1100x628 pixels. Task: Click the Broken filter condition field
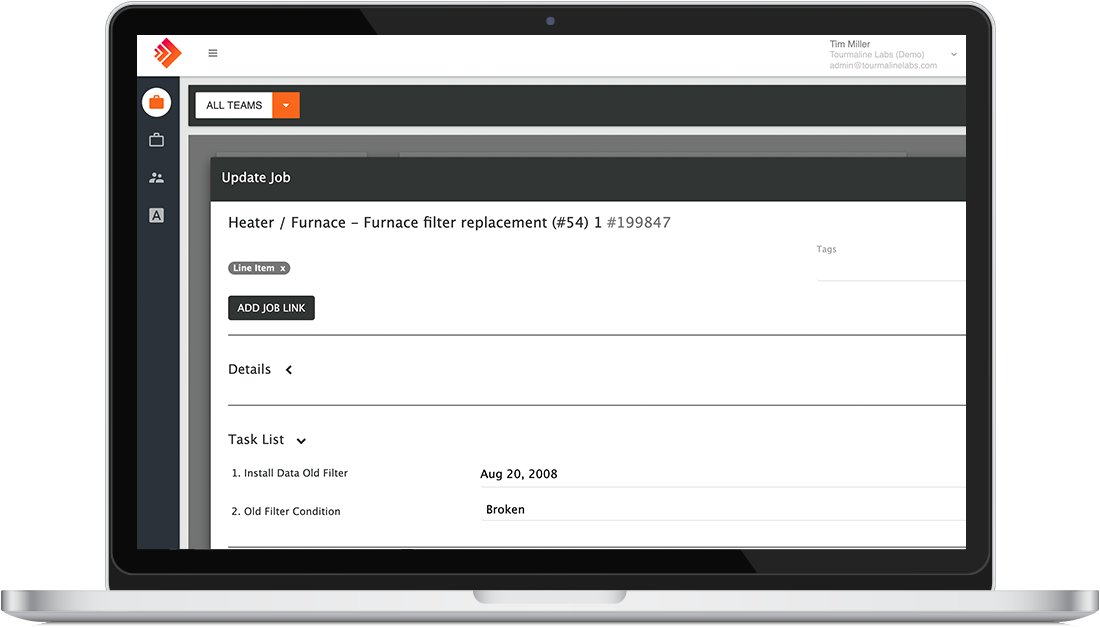click(x=506, y=509)
